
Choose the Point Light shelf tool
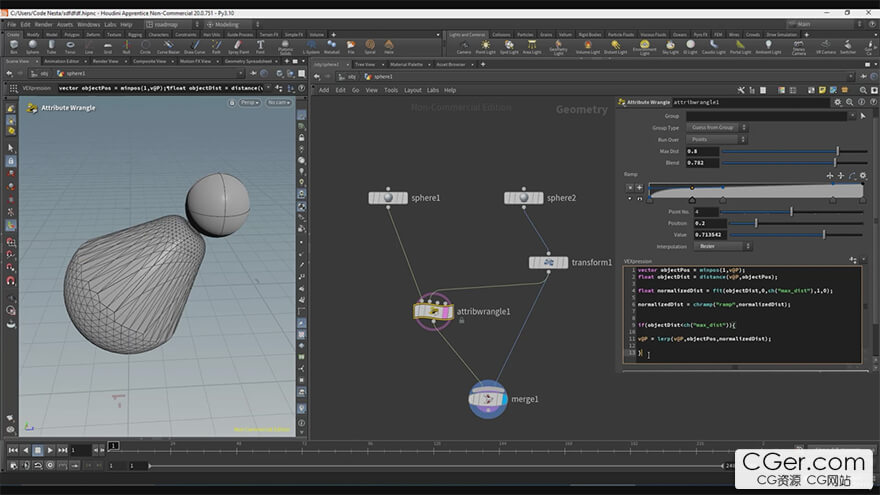pos(485,46)
